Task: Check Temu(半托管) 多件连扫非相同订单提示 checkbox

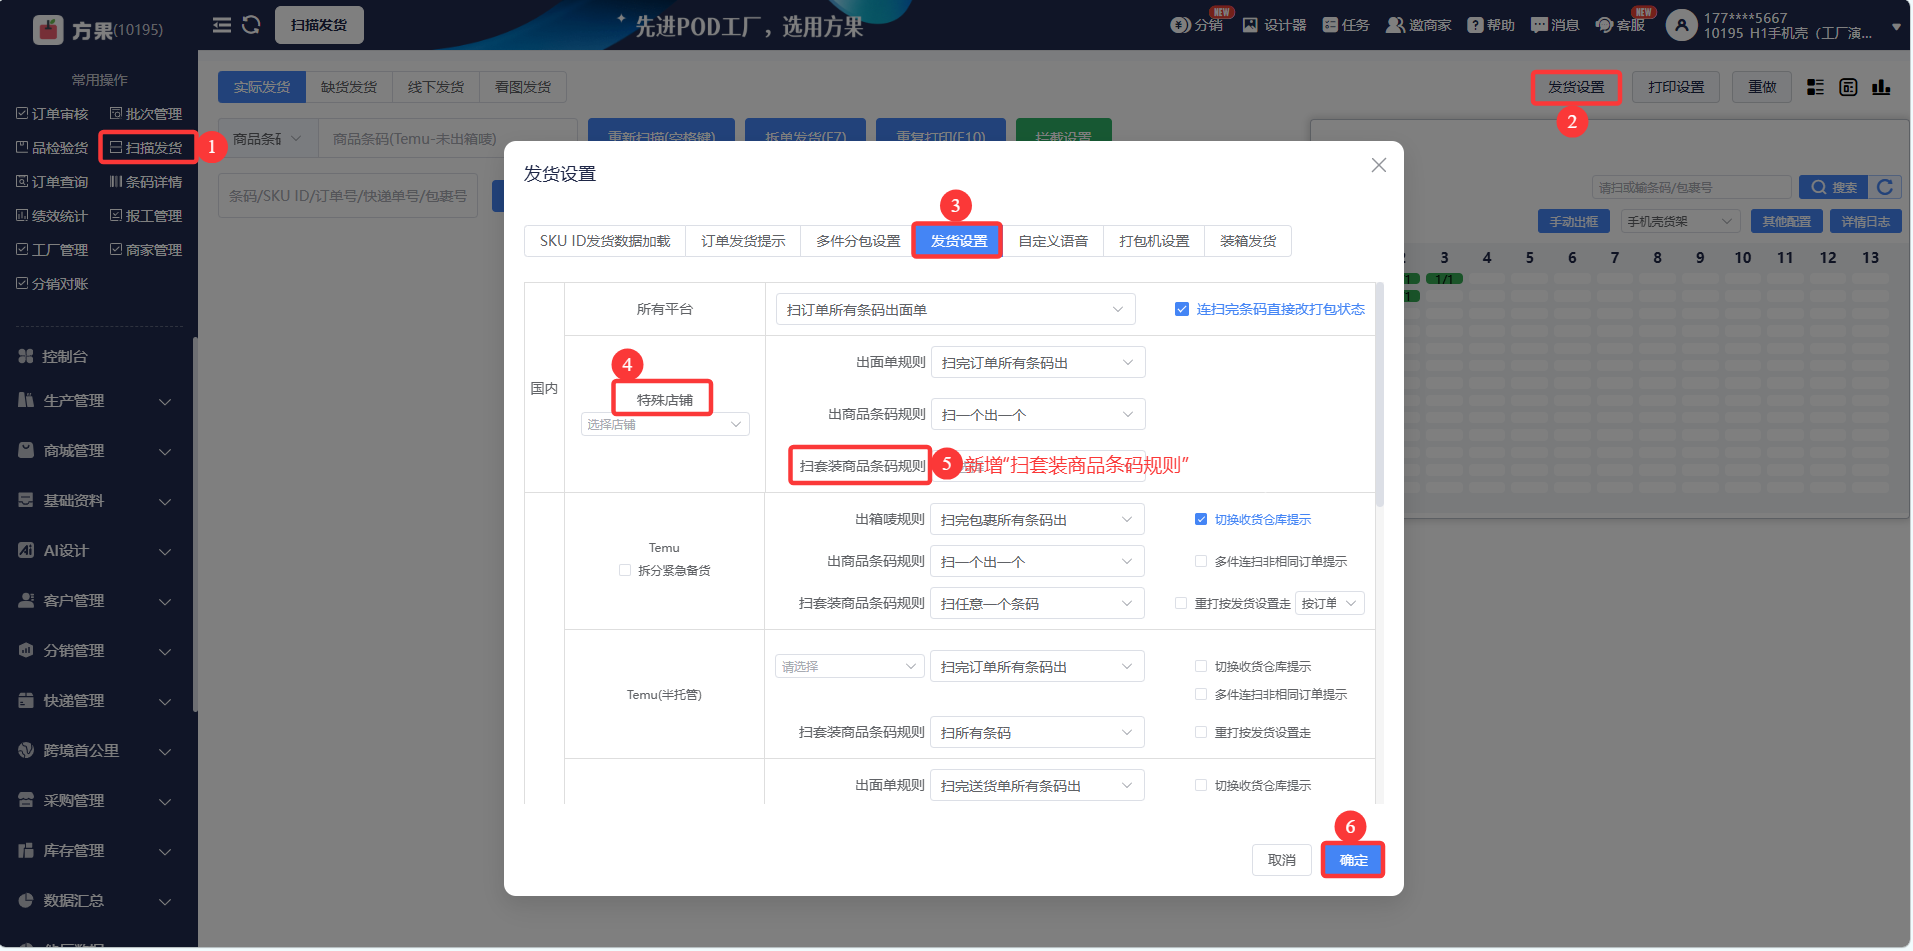Action: pyautogui.click(x=1201, y=694)
